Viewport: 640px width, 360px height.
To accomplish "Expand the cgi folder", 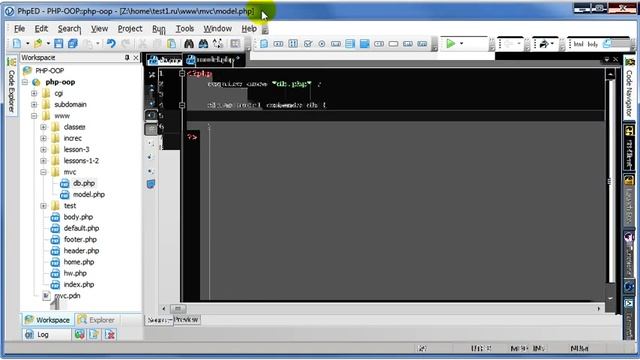I will [34, 93].
